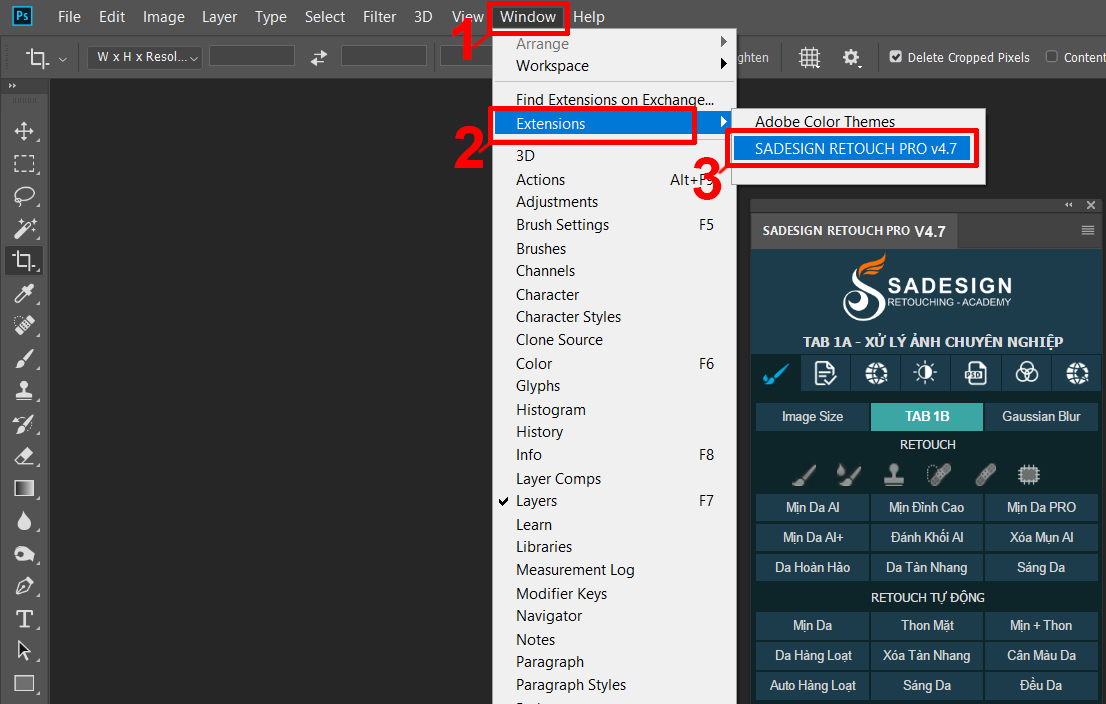Select the Eyedropper tool

click(x=25, y=293)
